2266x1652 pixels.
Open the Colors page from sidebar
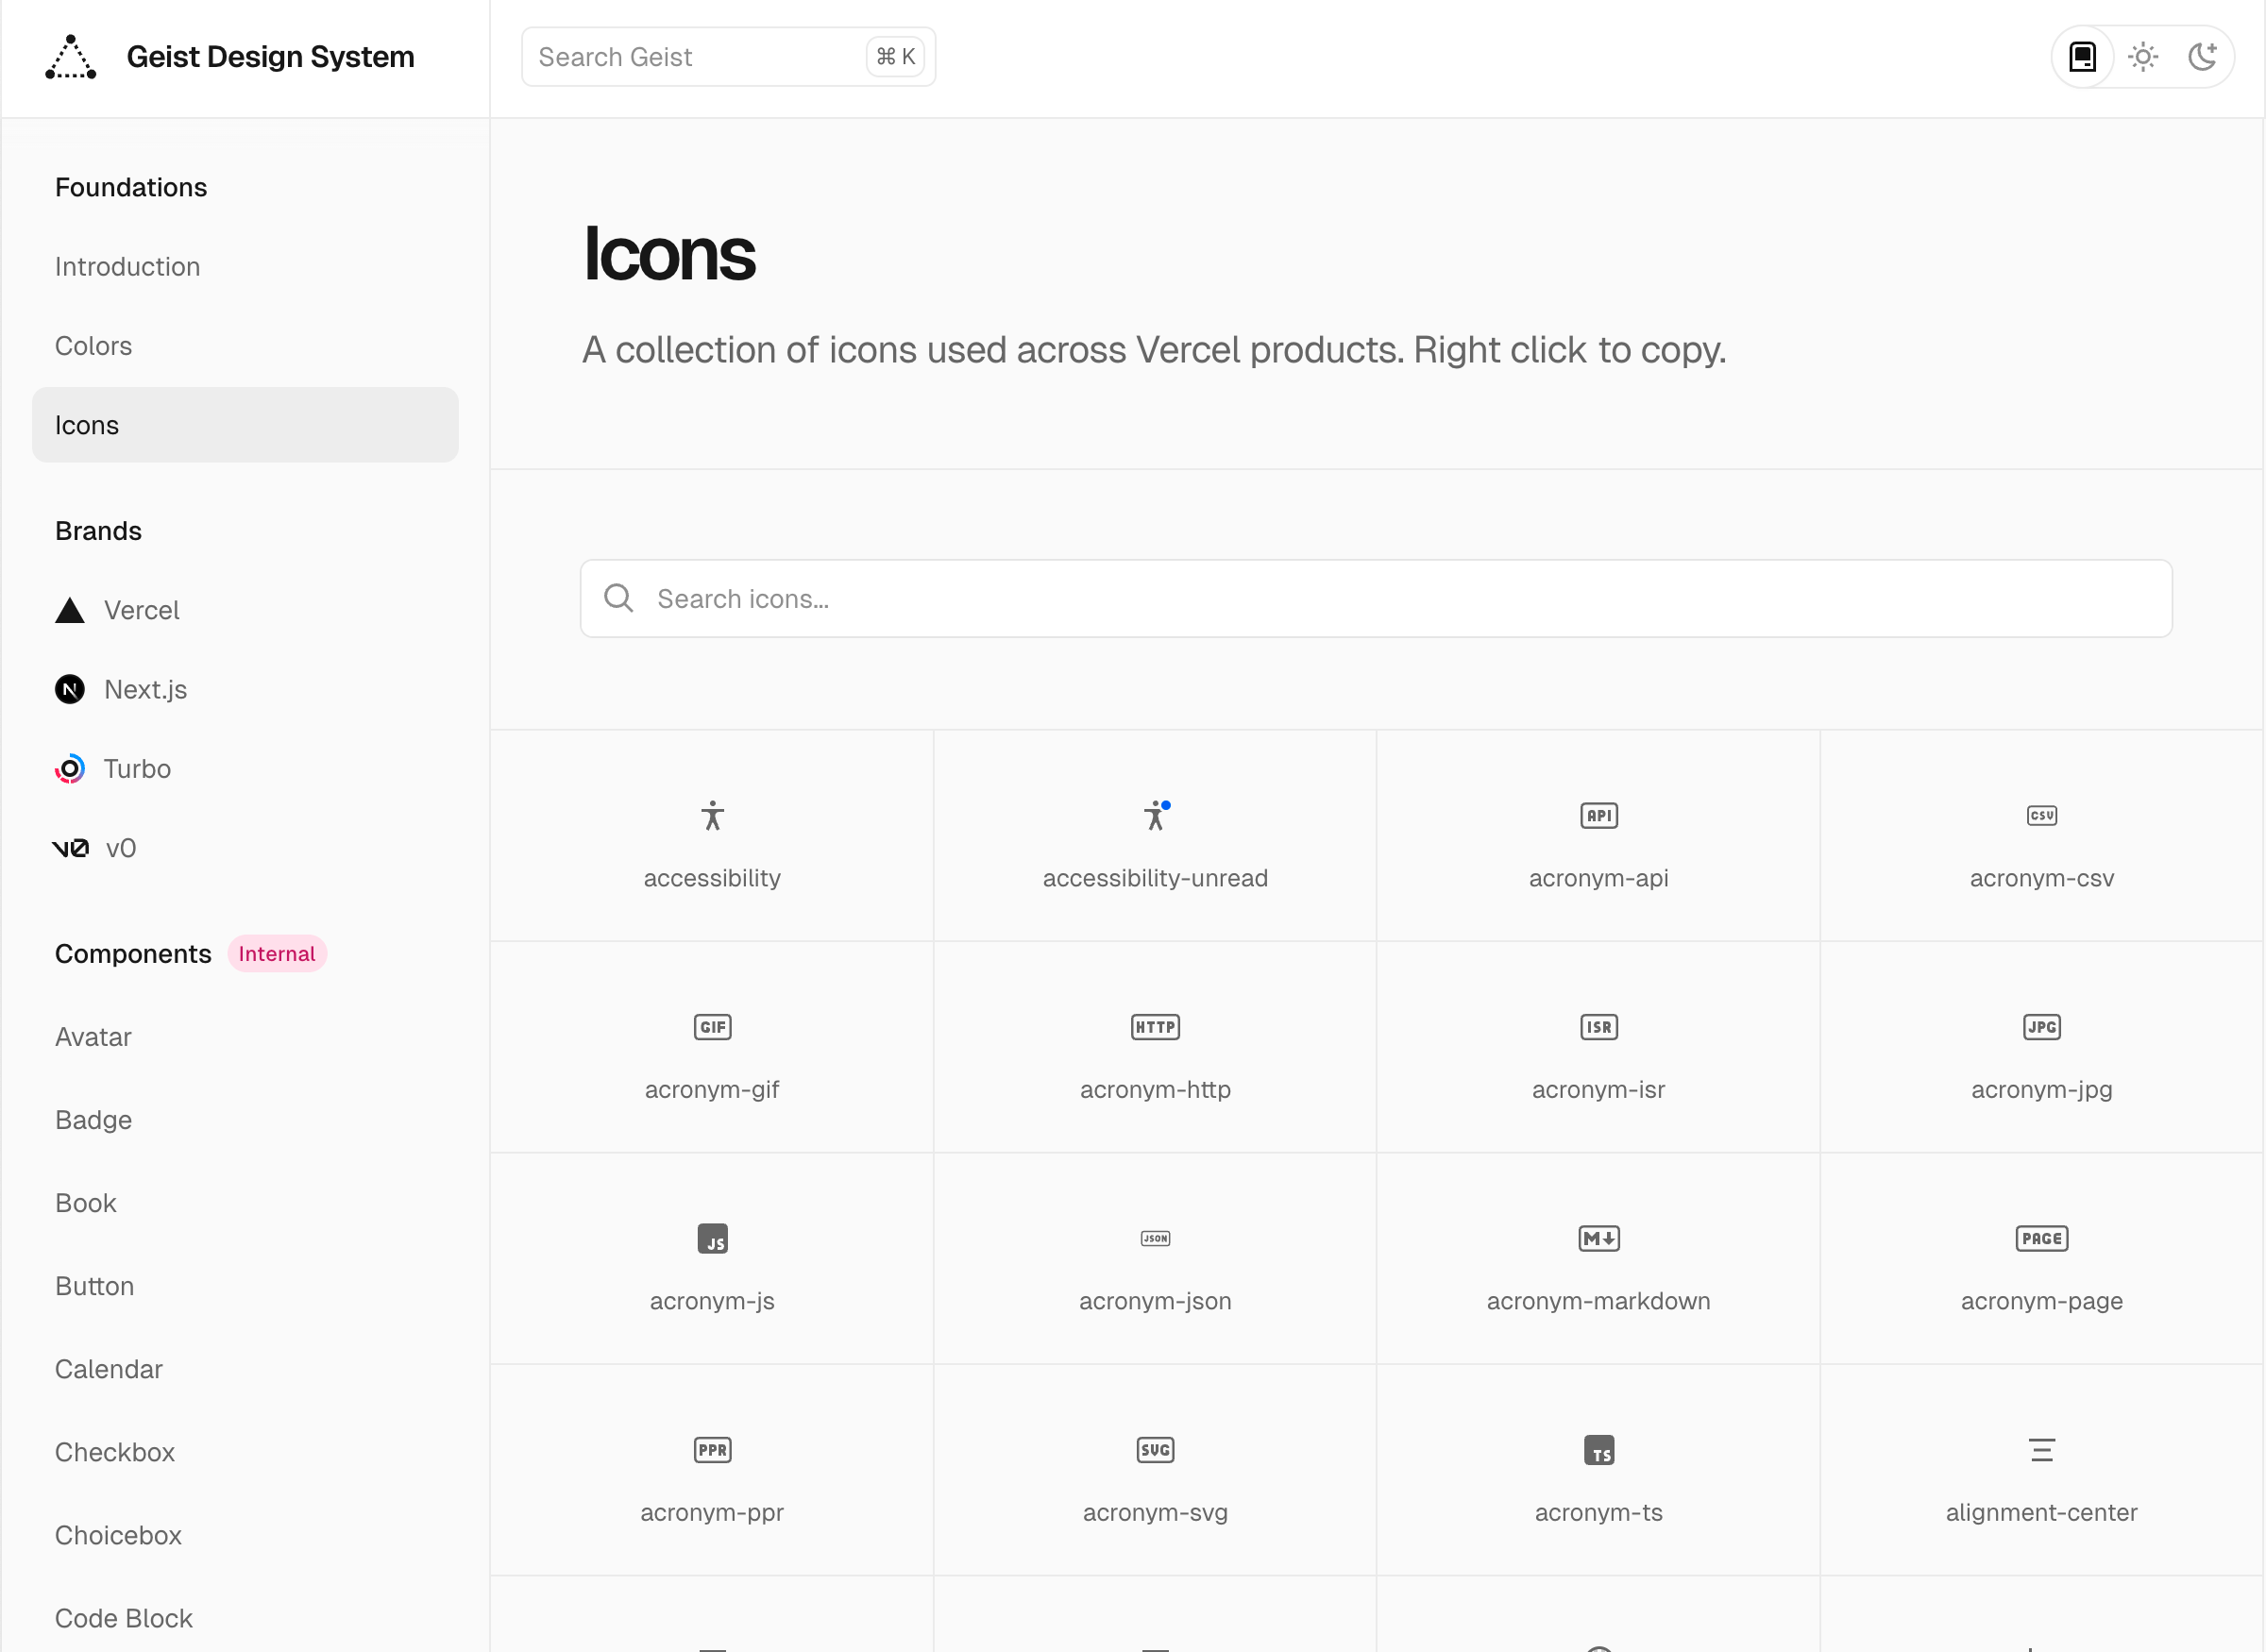pos(93,345)
